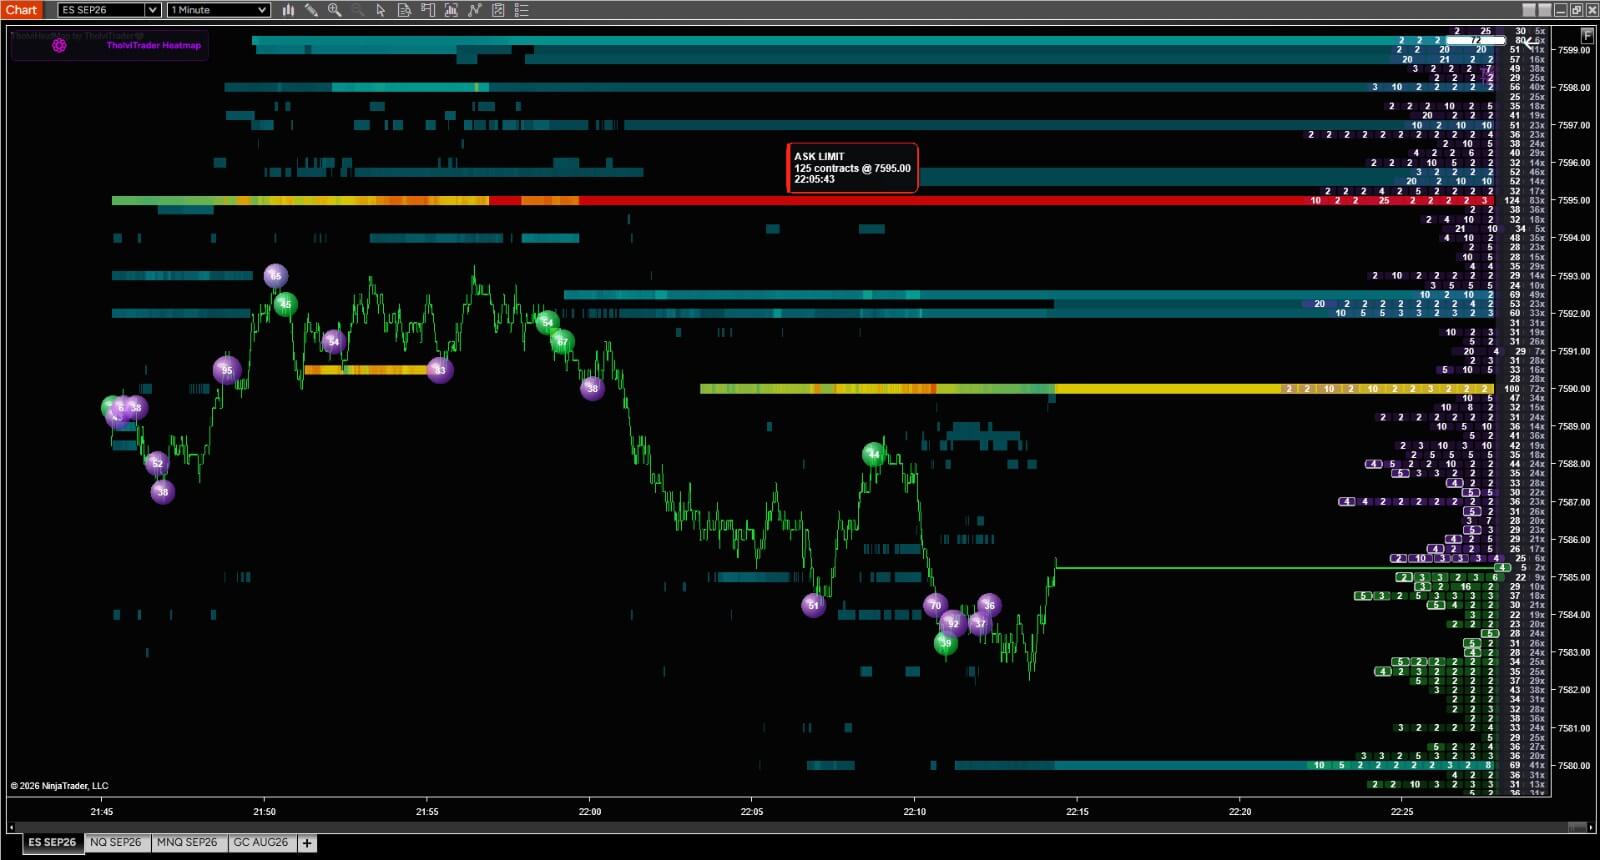
Task: Add a new chart tab with plus
Action: (307, 843)
